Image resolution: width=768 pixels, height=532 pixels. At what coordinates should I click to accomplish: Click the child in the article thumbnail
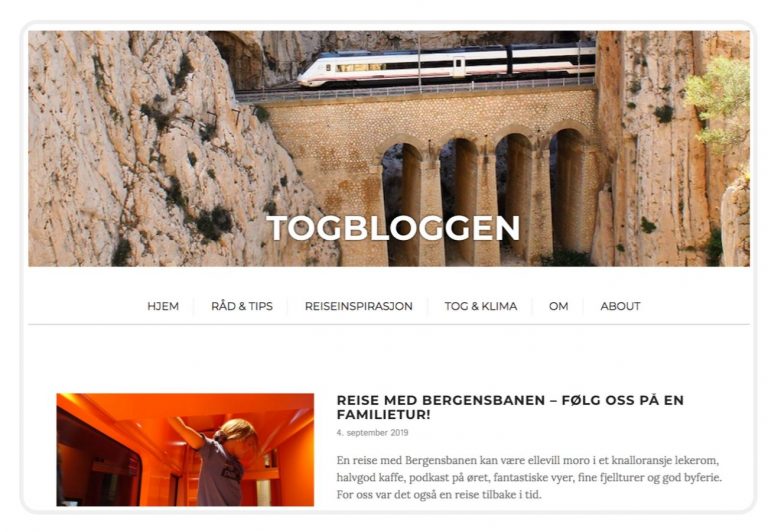pos(220,460)
